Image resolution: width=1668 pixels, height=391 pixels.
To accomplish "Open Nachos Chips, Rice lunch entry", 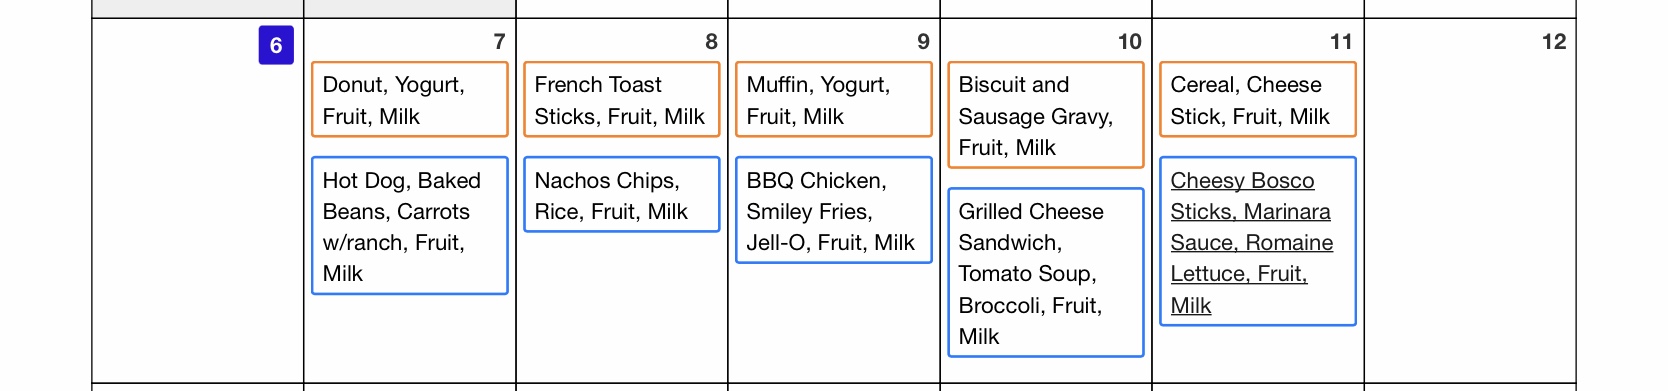I will [622, 195].
